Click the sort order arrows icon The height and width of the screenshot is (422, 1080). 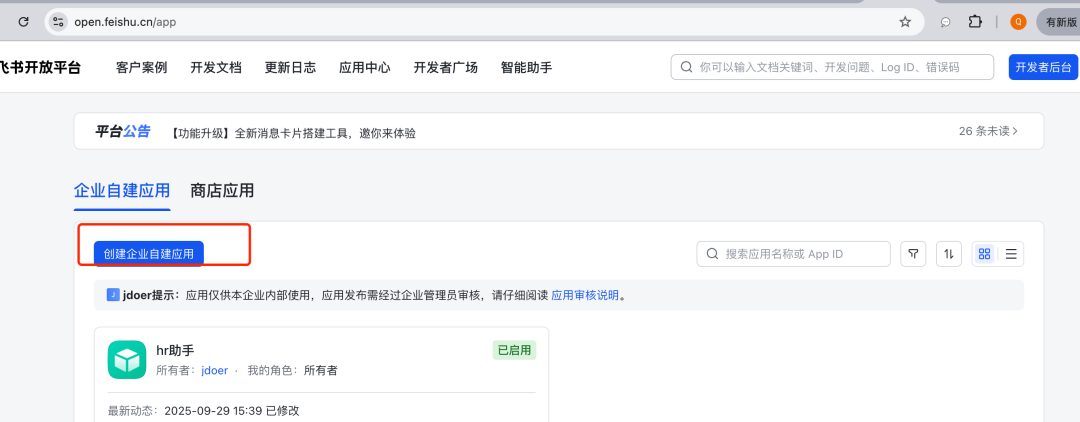[x=949, y=254]
